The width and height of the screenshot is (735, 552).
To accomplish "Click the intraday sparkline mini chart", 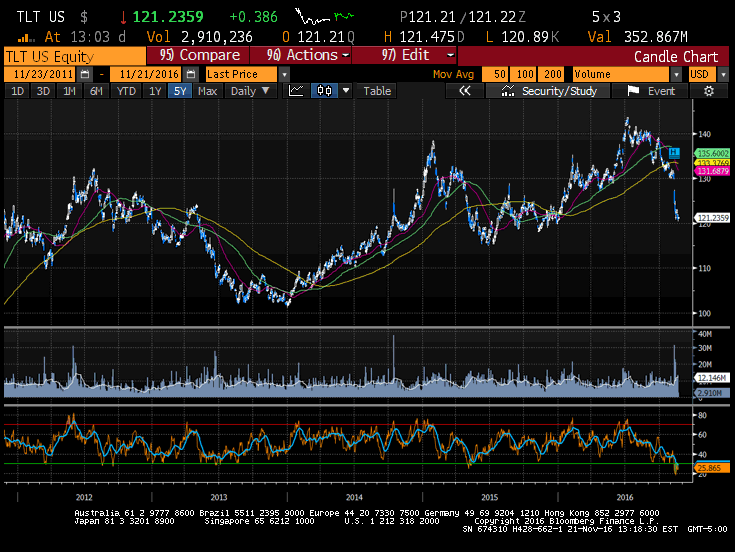I will click(x=325, y=17).
